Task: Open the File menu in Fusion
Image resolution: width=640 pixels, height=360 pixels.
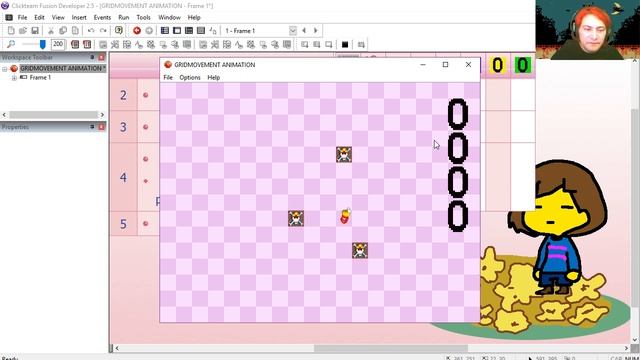Action: coord(22,18)
